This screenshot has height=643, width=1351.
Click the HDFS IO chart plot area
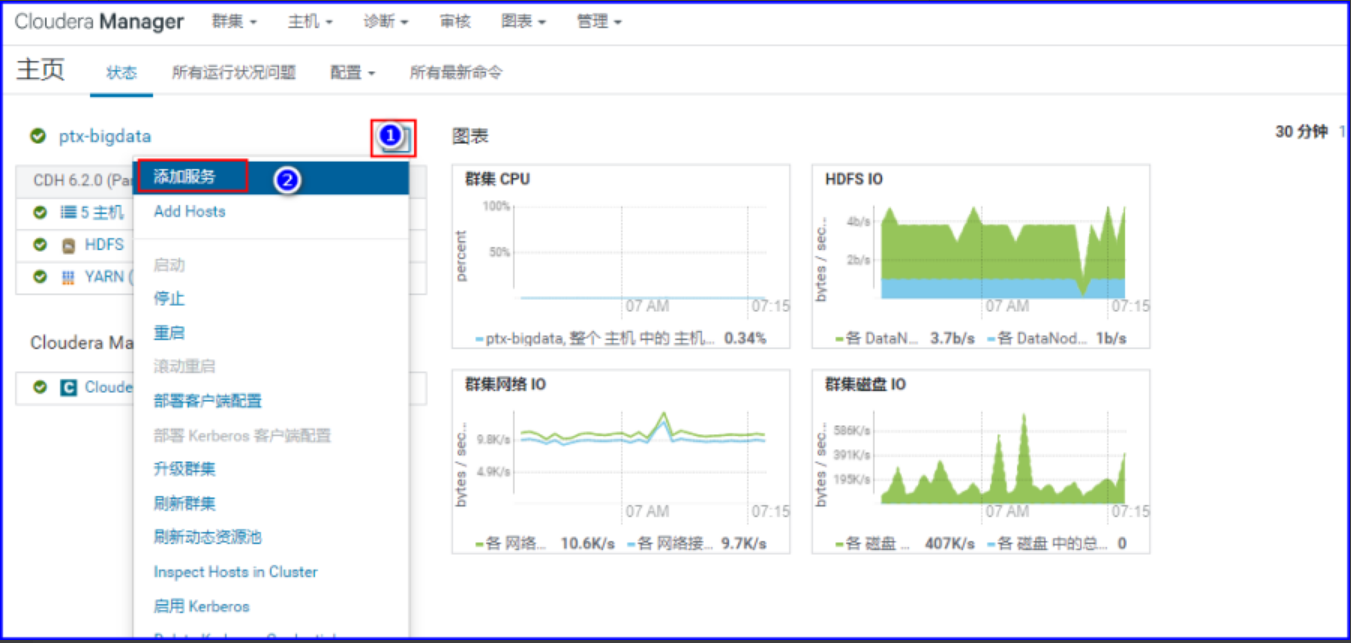[x=1002, y=252]
